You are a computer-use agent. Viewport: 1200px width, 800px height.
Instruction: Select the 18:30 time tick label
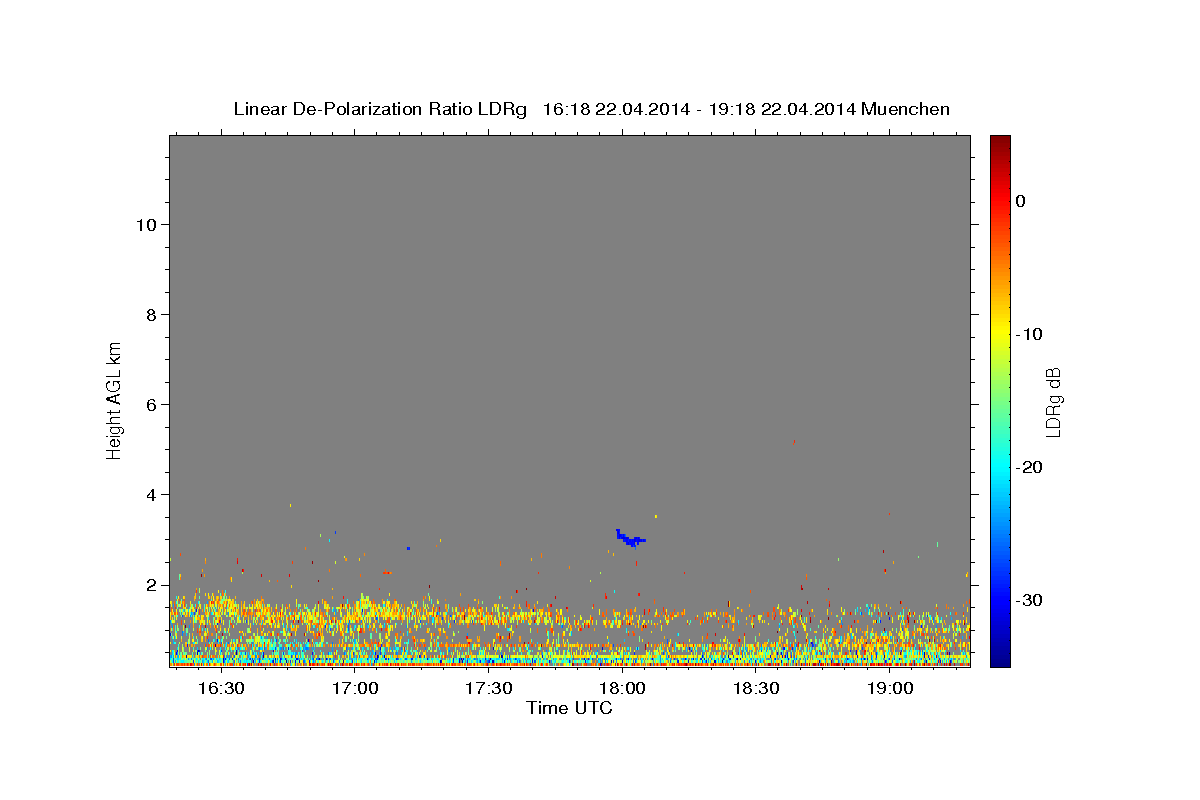pos(756,689)
